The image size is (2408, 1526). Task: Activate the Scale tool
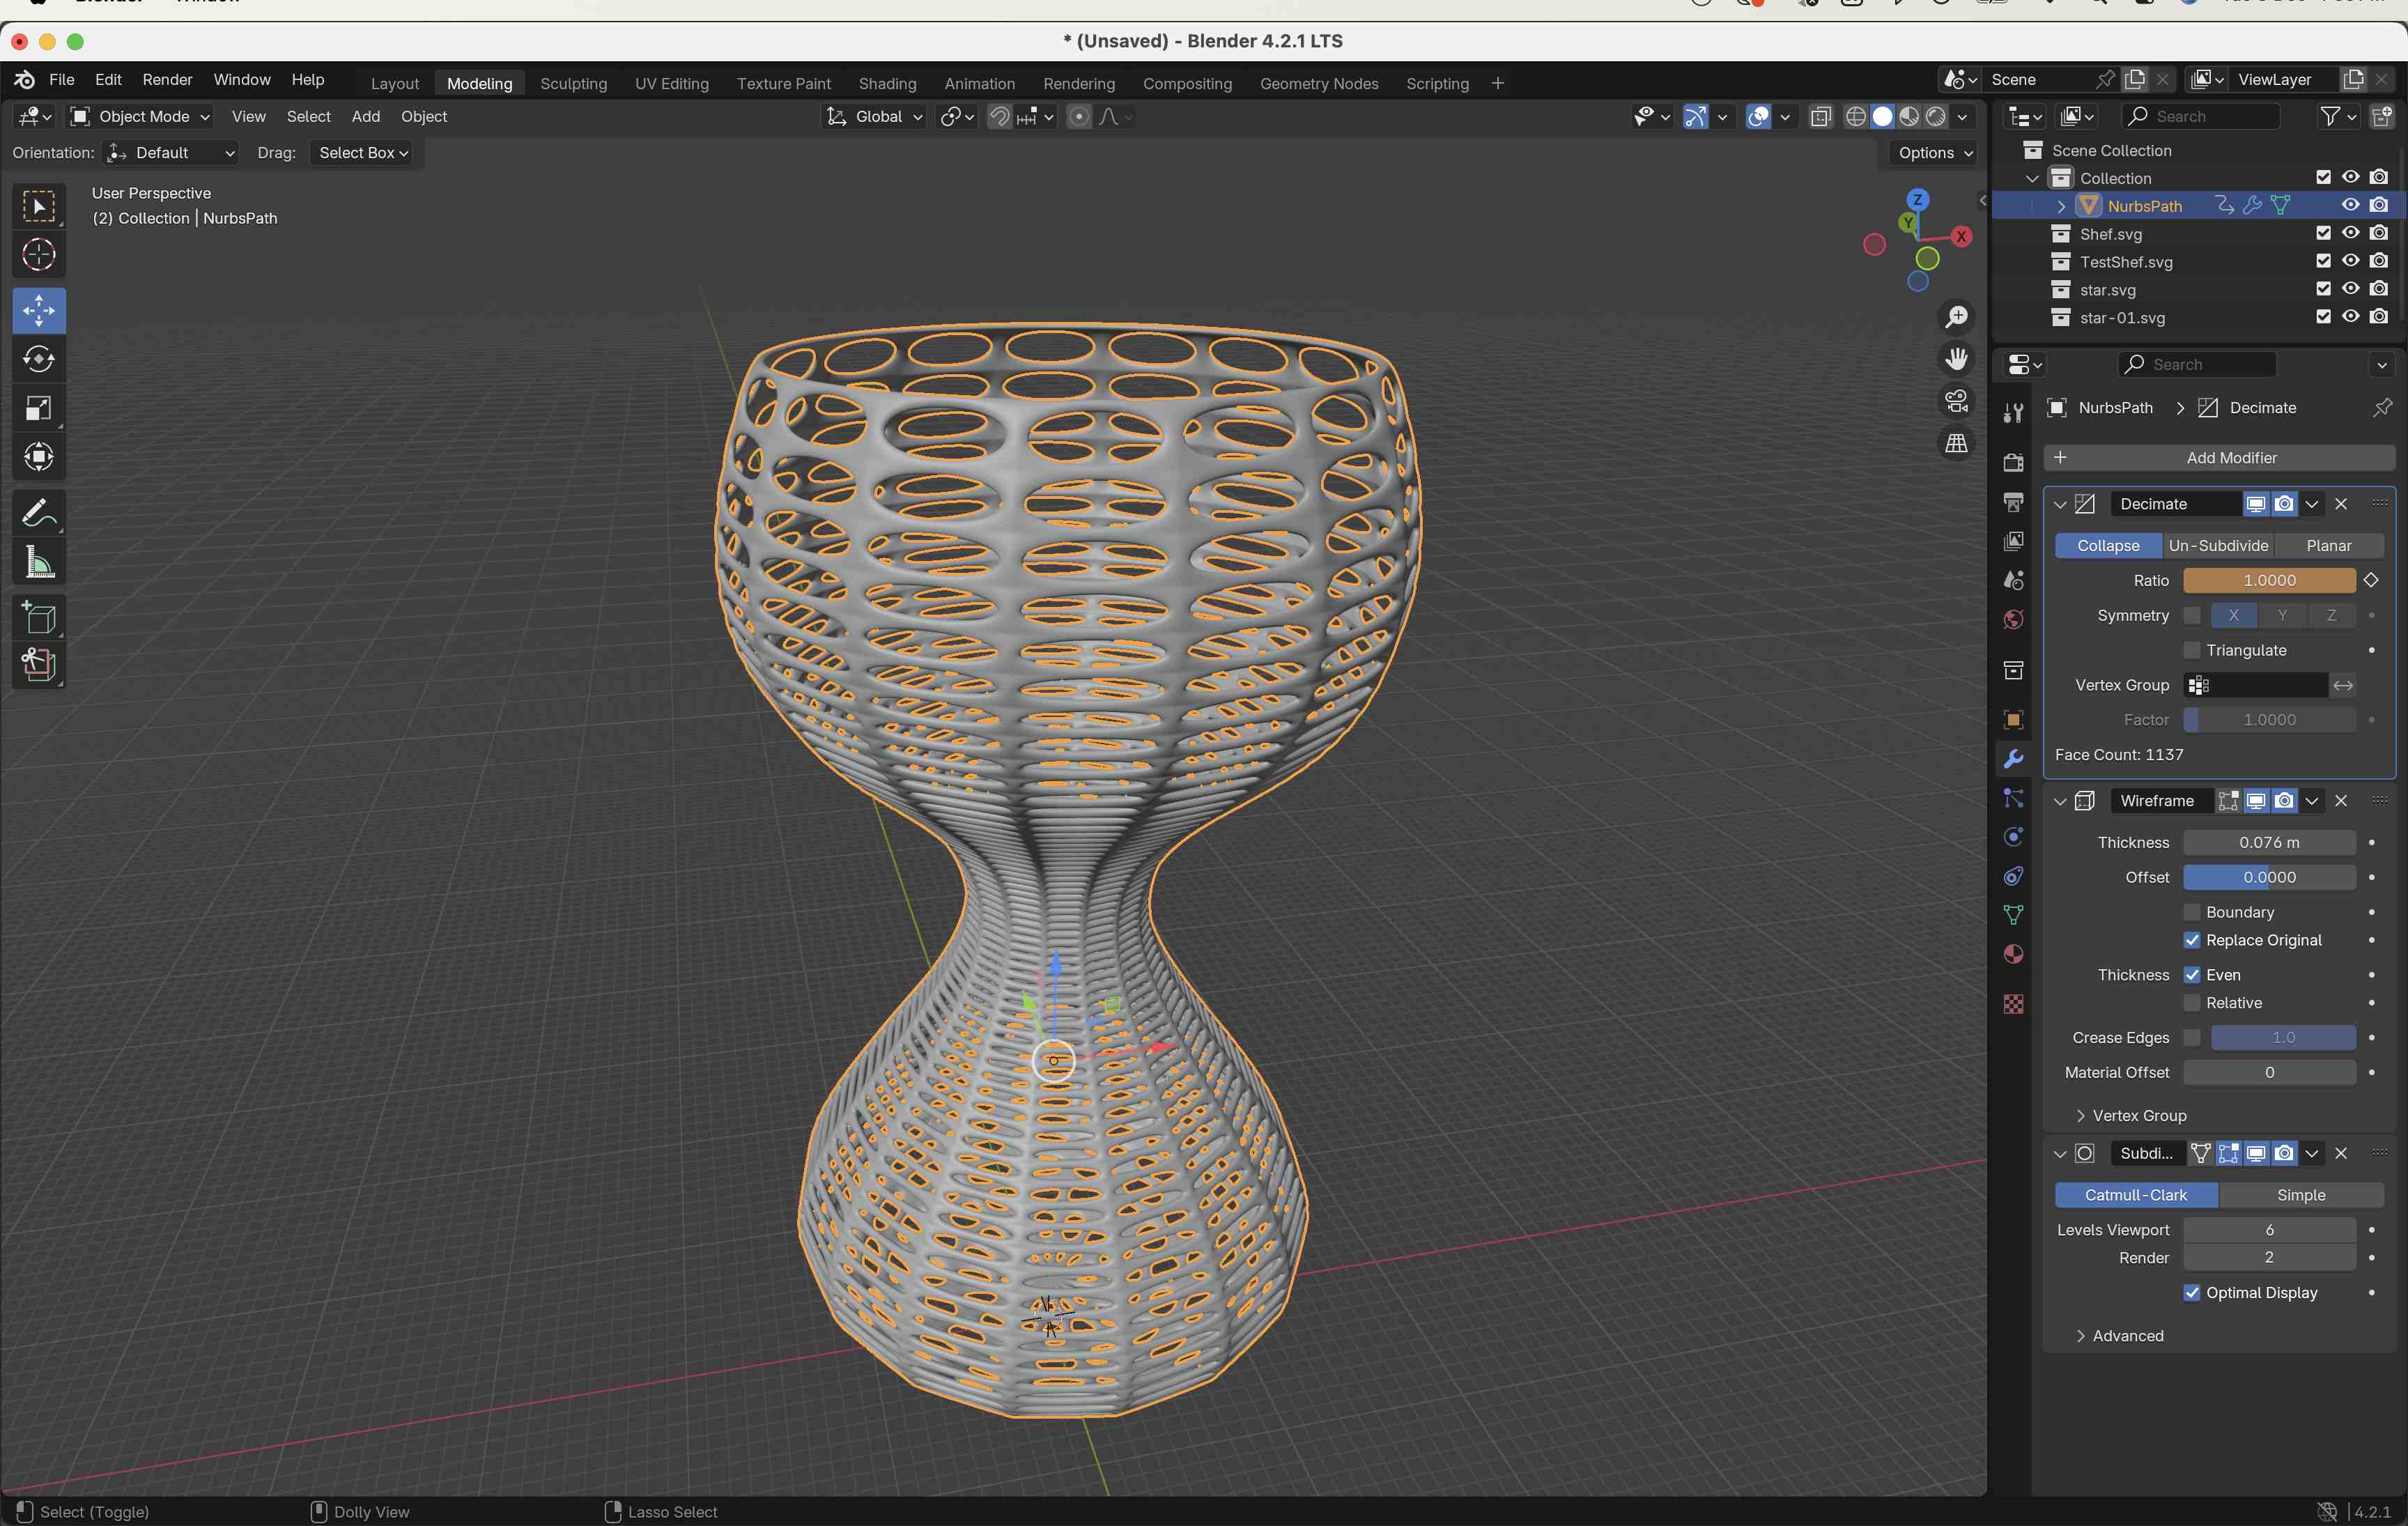coord(39,408)
